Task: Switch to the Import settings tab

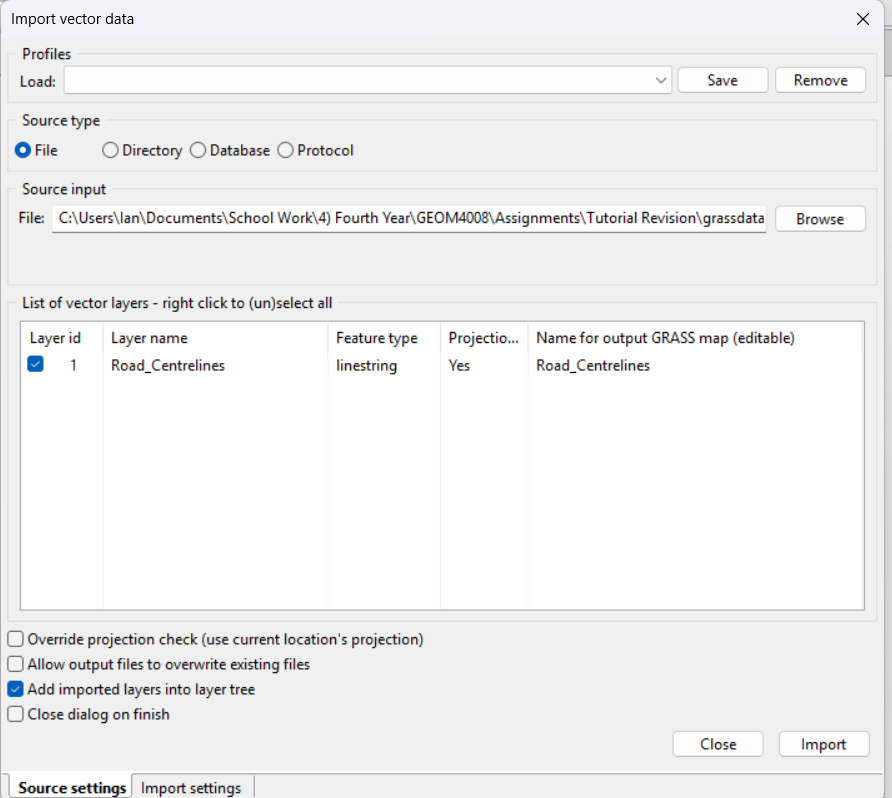Action: pyautogui.click(x=191, y=788)
